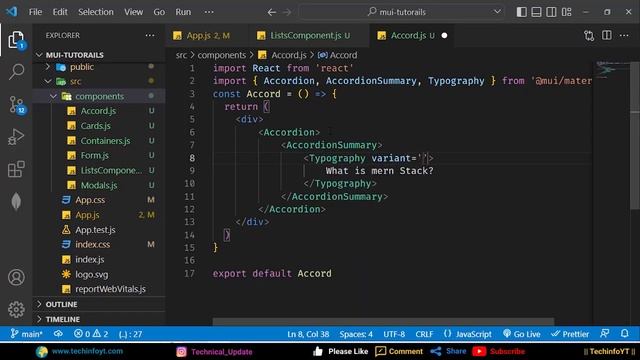Open Changes compare icon in editor toolbar
This screenshot has height=360, width=640.
tap(589, 36)
